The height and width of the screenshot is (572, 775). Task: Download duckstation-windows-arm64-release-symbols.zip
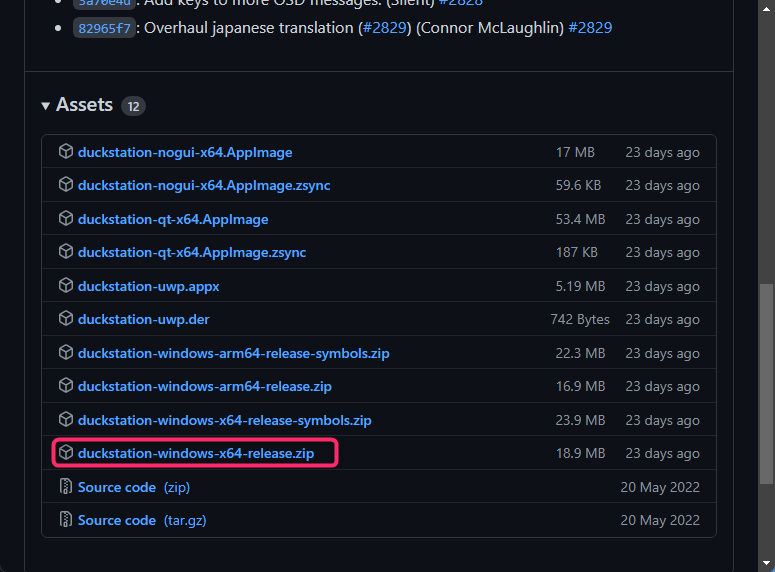(233, 353)
